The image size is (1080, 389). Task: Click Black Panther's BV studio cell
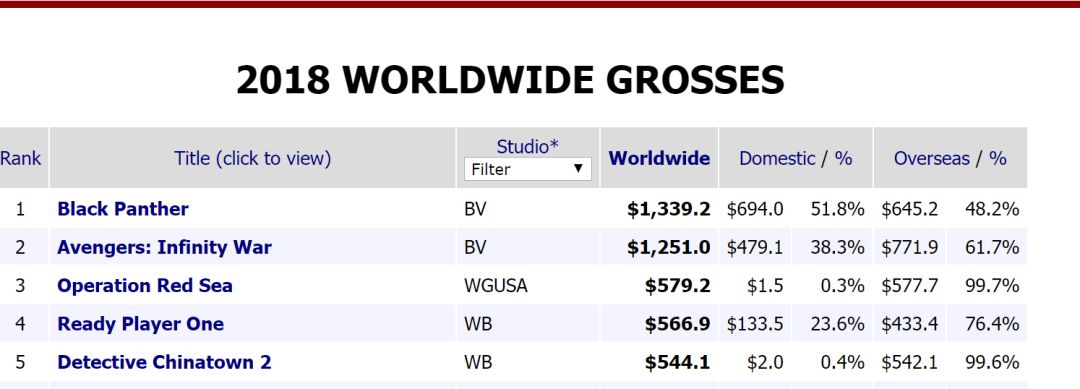(x=475, y=209)
